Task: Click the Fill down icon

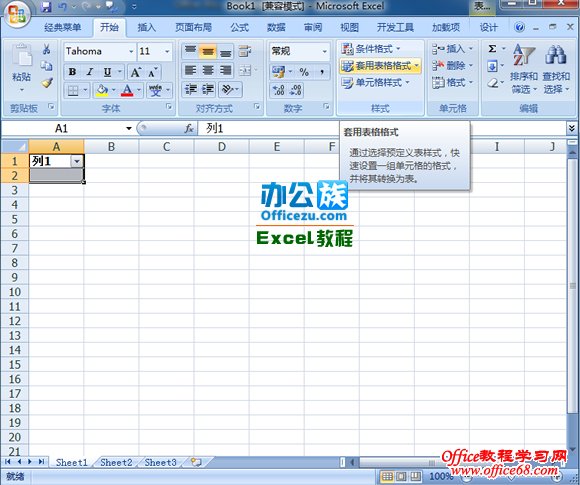Action: click(492, 67)
